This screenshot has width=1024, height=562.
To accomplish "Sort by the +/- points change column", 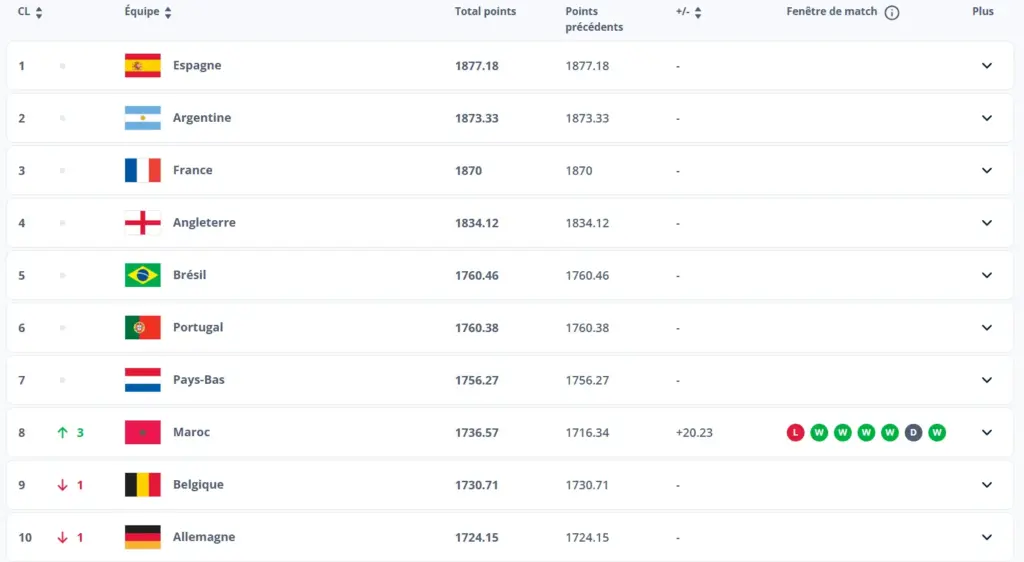I will 697,13.
